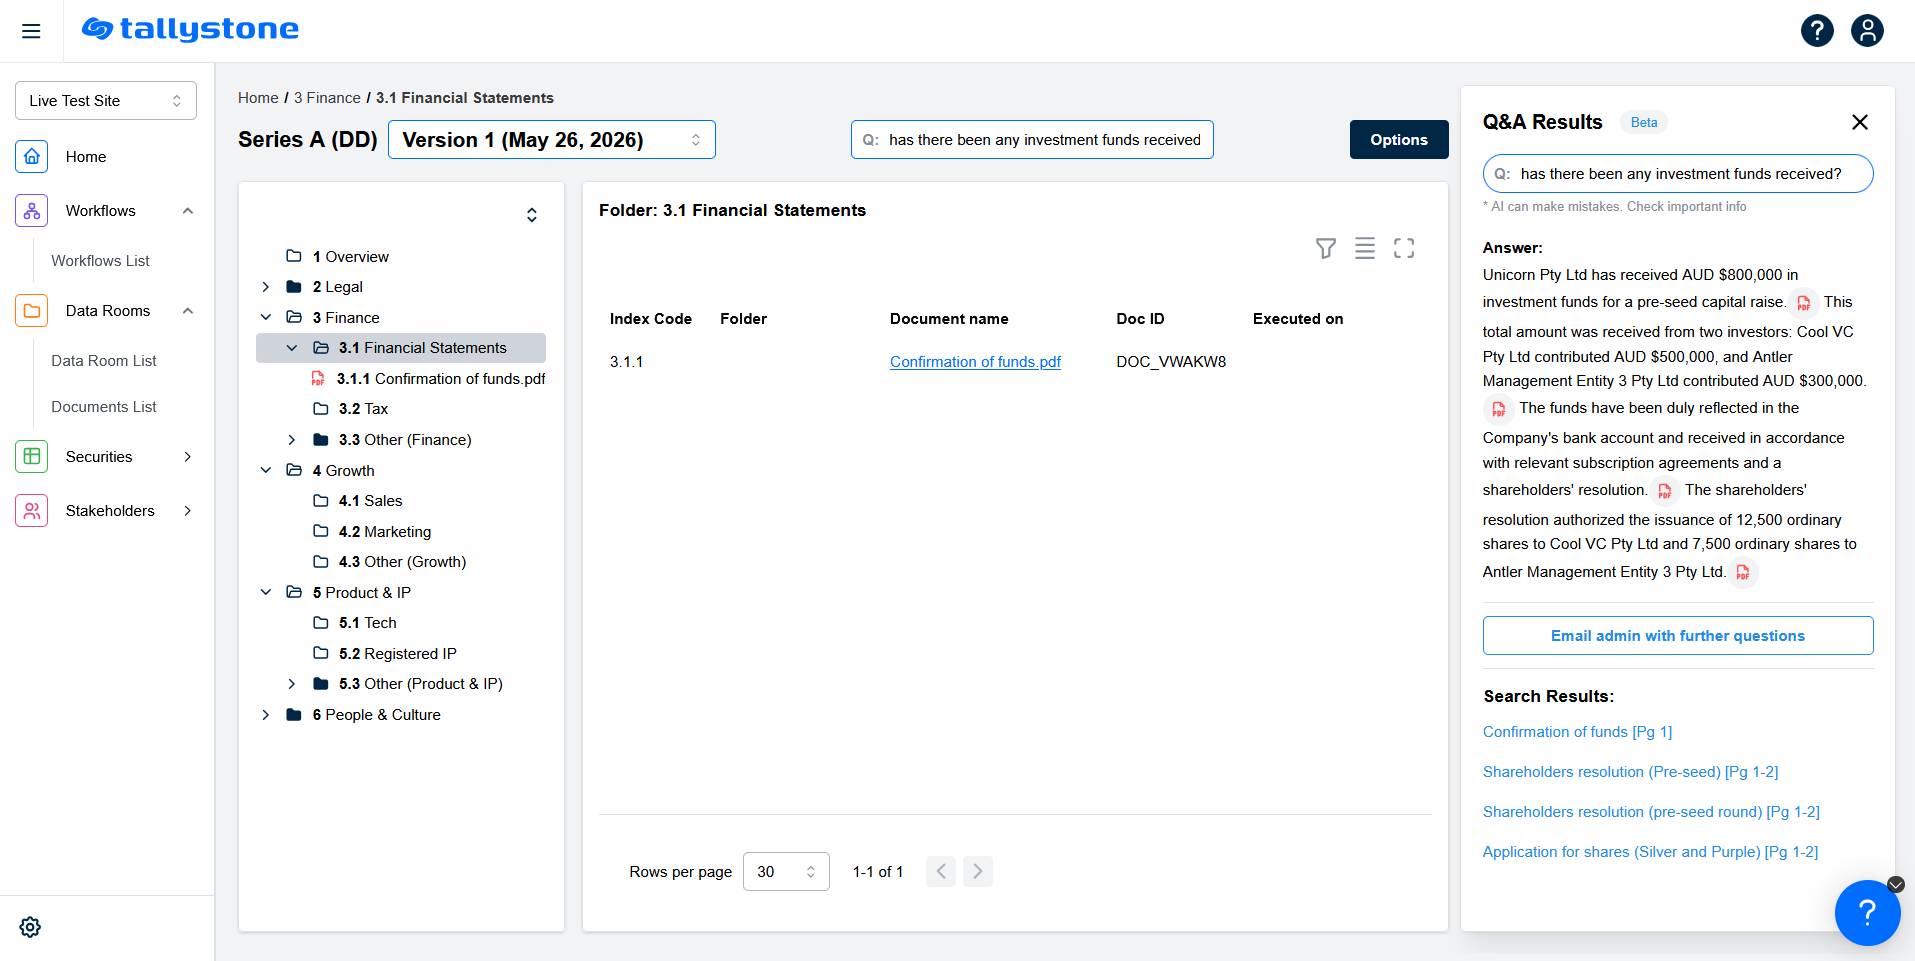Open Shareholders resolution (Pre-seed) [Pg 1-2] result

click(x=1630, y=772)
